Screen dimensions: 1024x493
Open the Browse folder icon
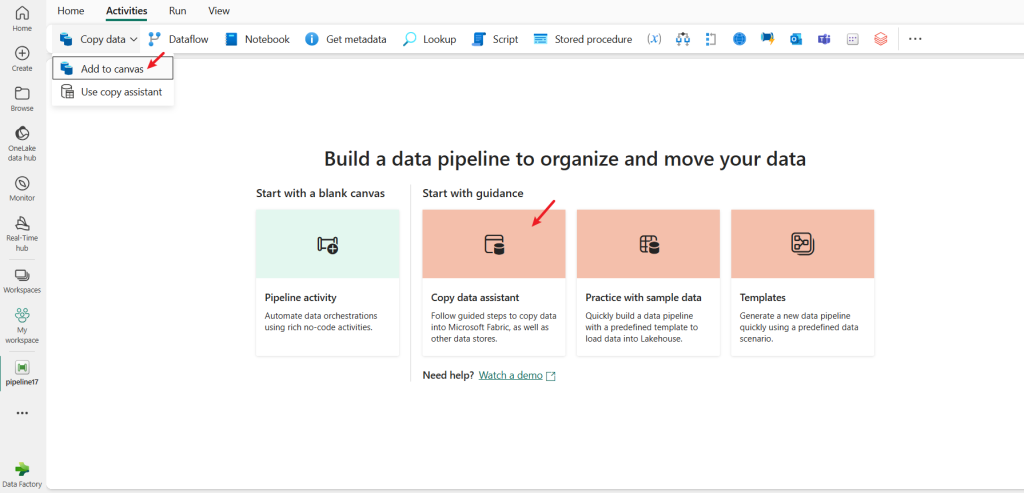22,99
